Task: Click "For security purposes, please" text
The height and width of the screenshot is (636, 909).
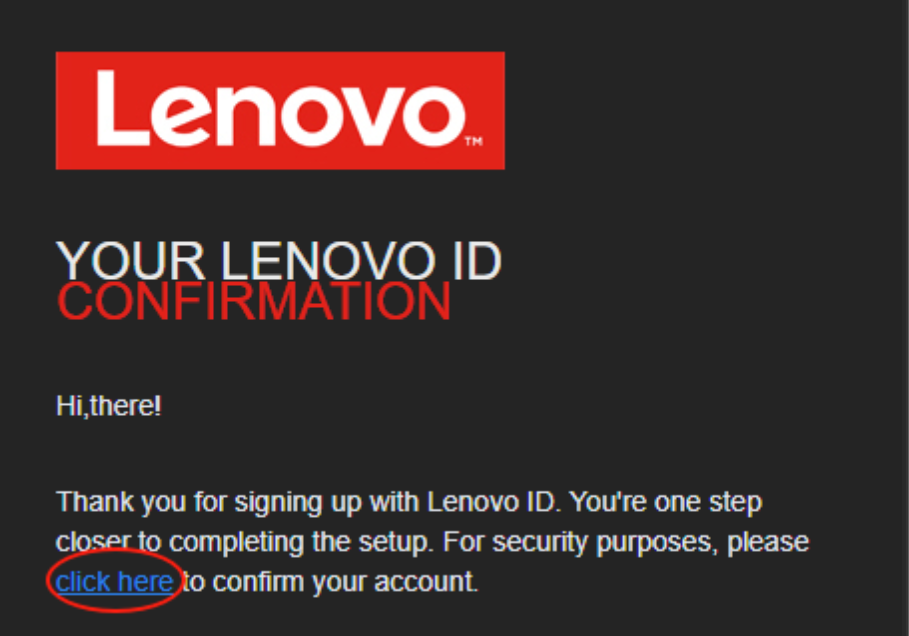Action: 626,542
